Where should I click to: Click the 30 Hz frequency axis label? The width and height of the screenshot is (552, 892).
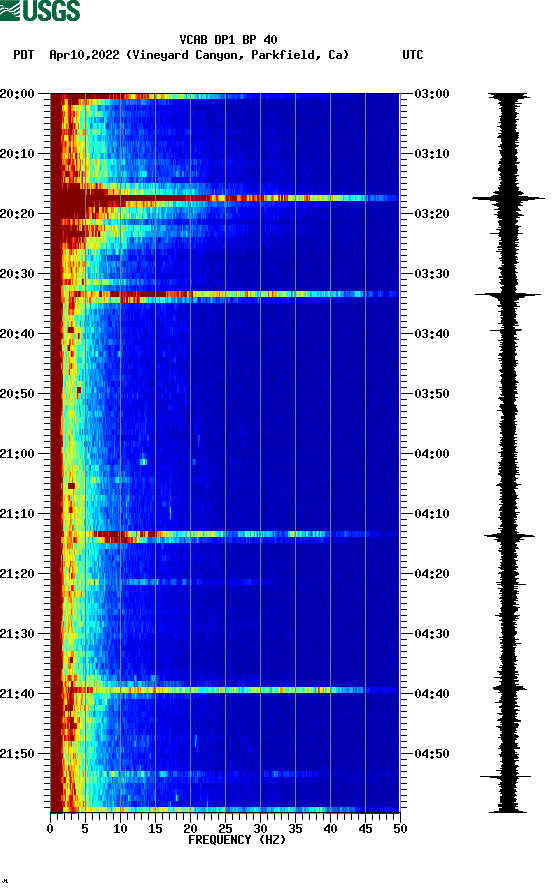tap(260, 829)
